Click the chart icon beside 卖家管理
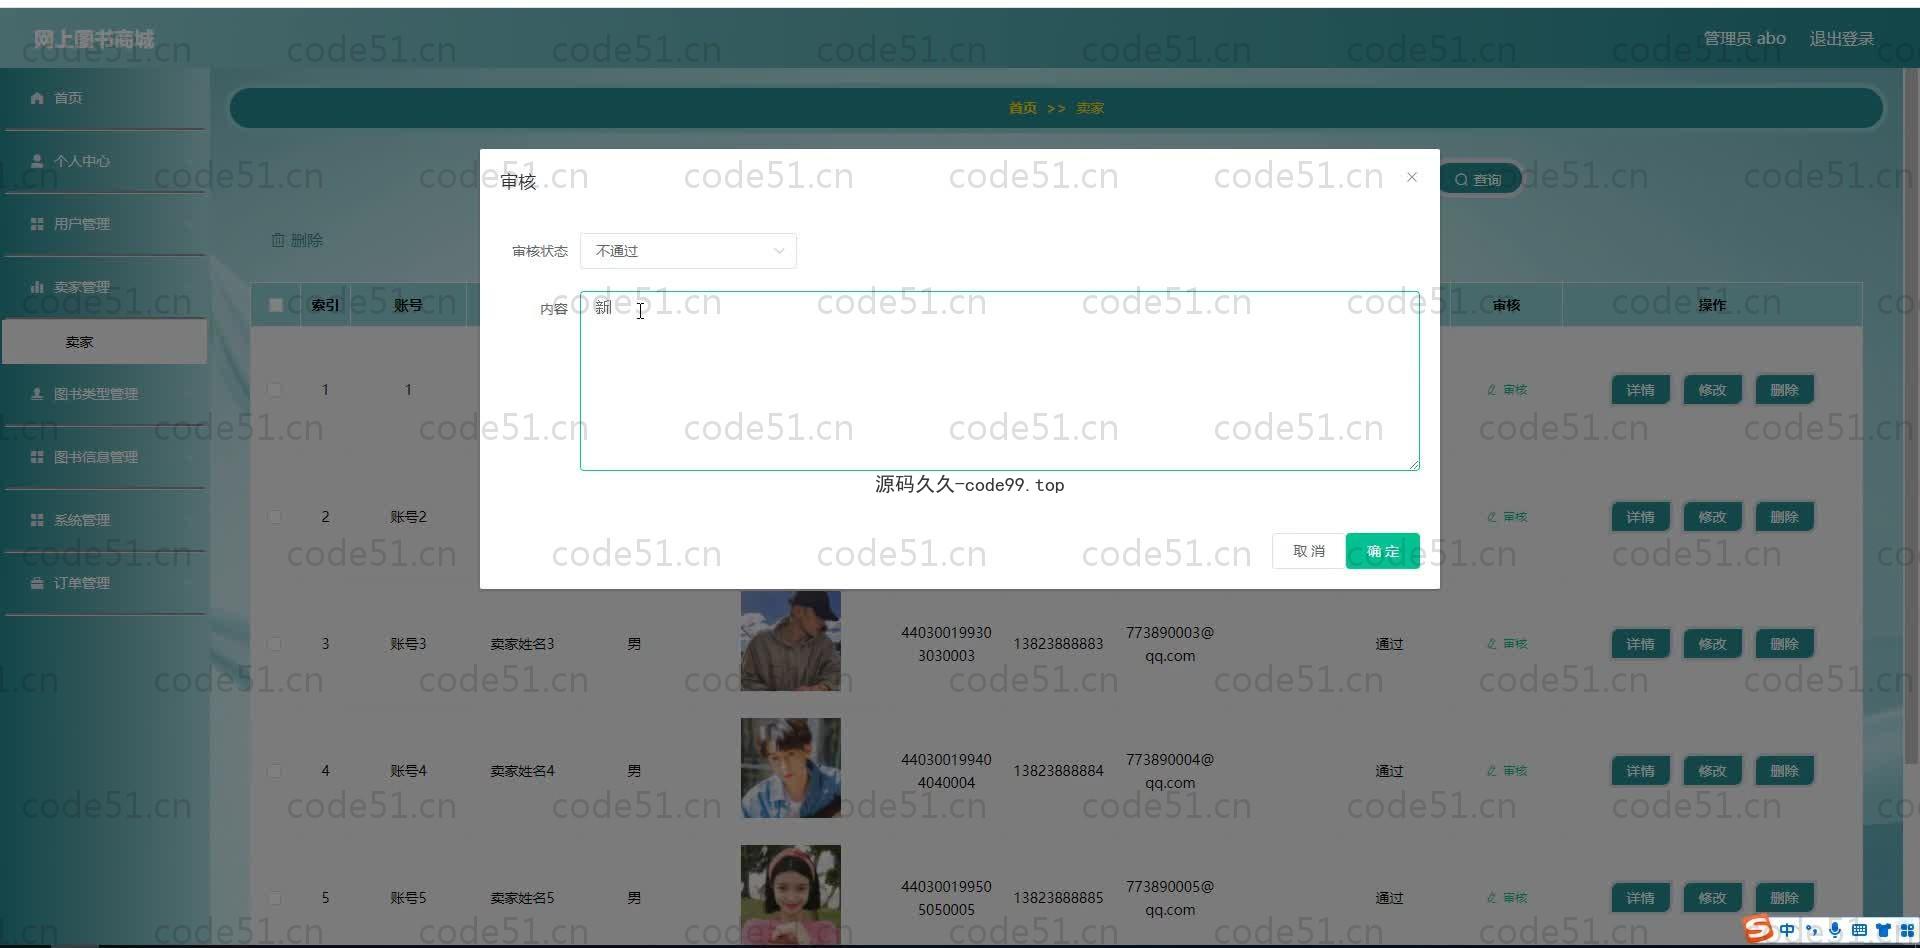1920x948 pixels. pyautogui.click(x=37, y=287)
